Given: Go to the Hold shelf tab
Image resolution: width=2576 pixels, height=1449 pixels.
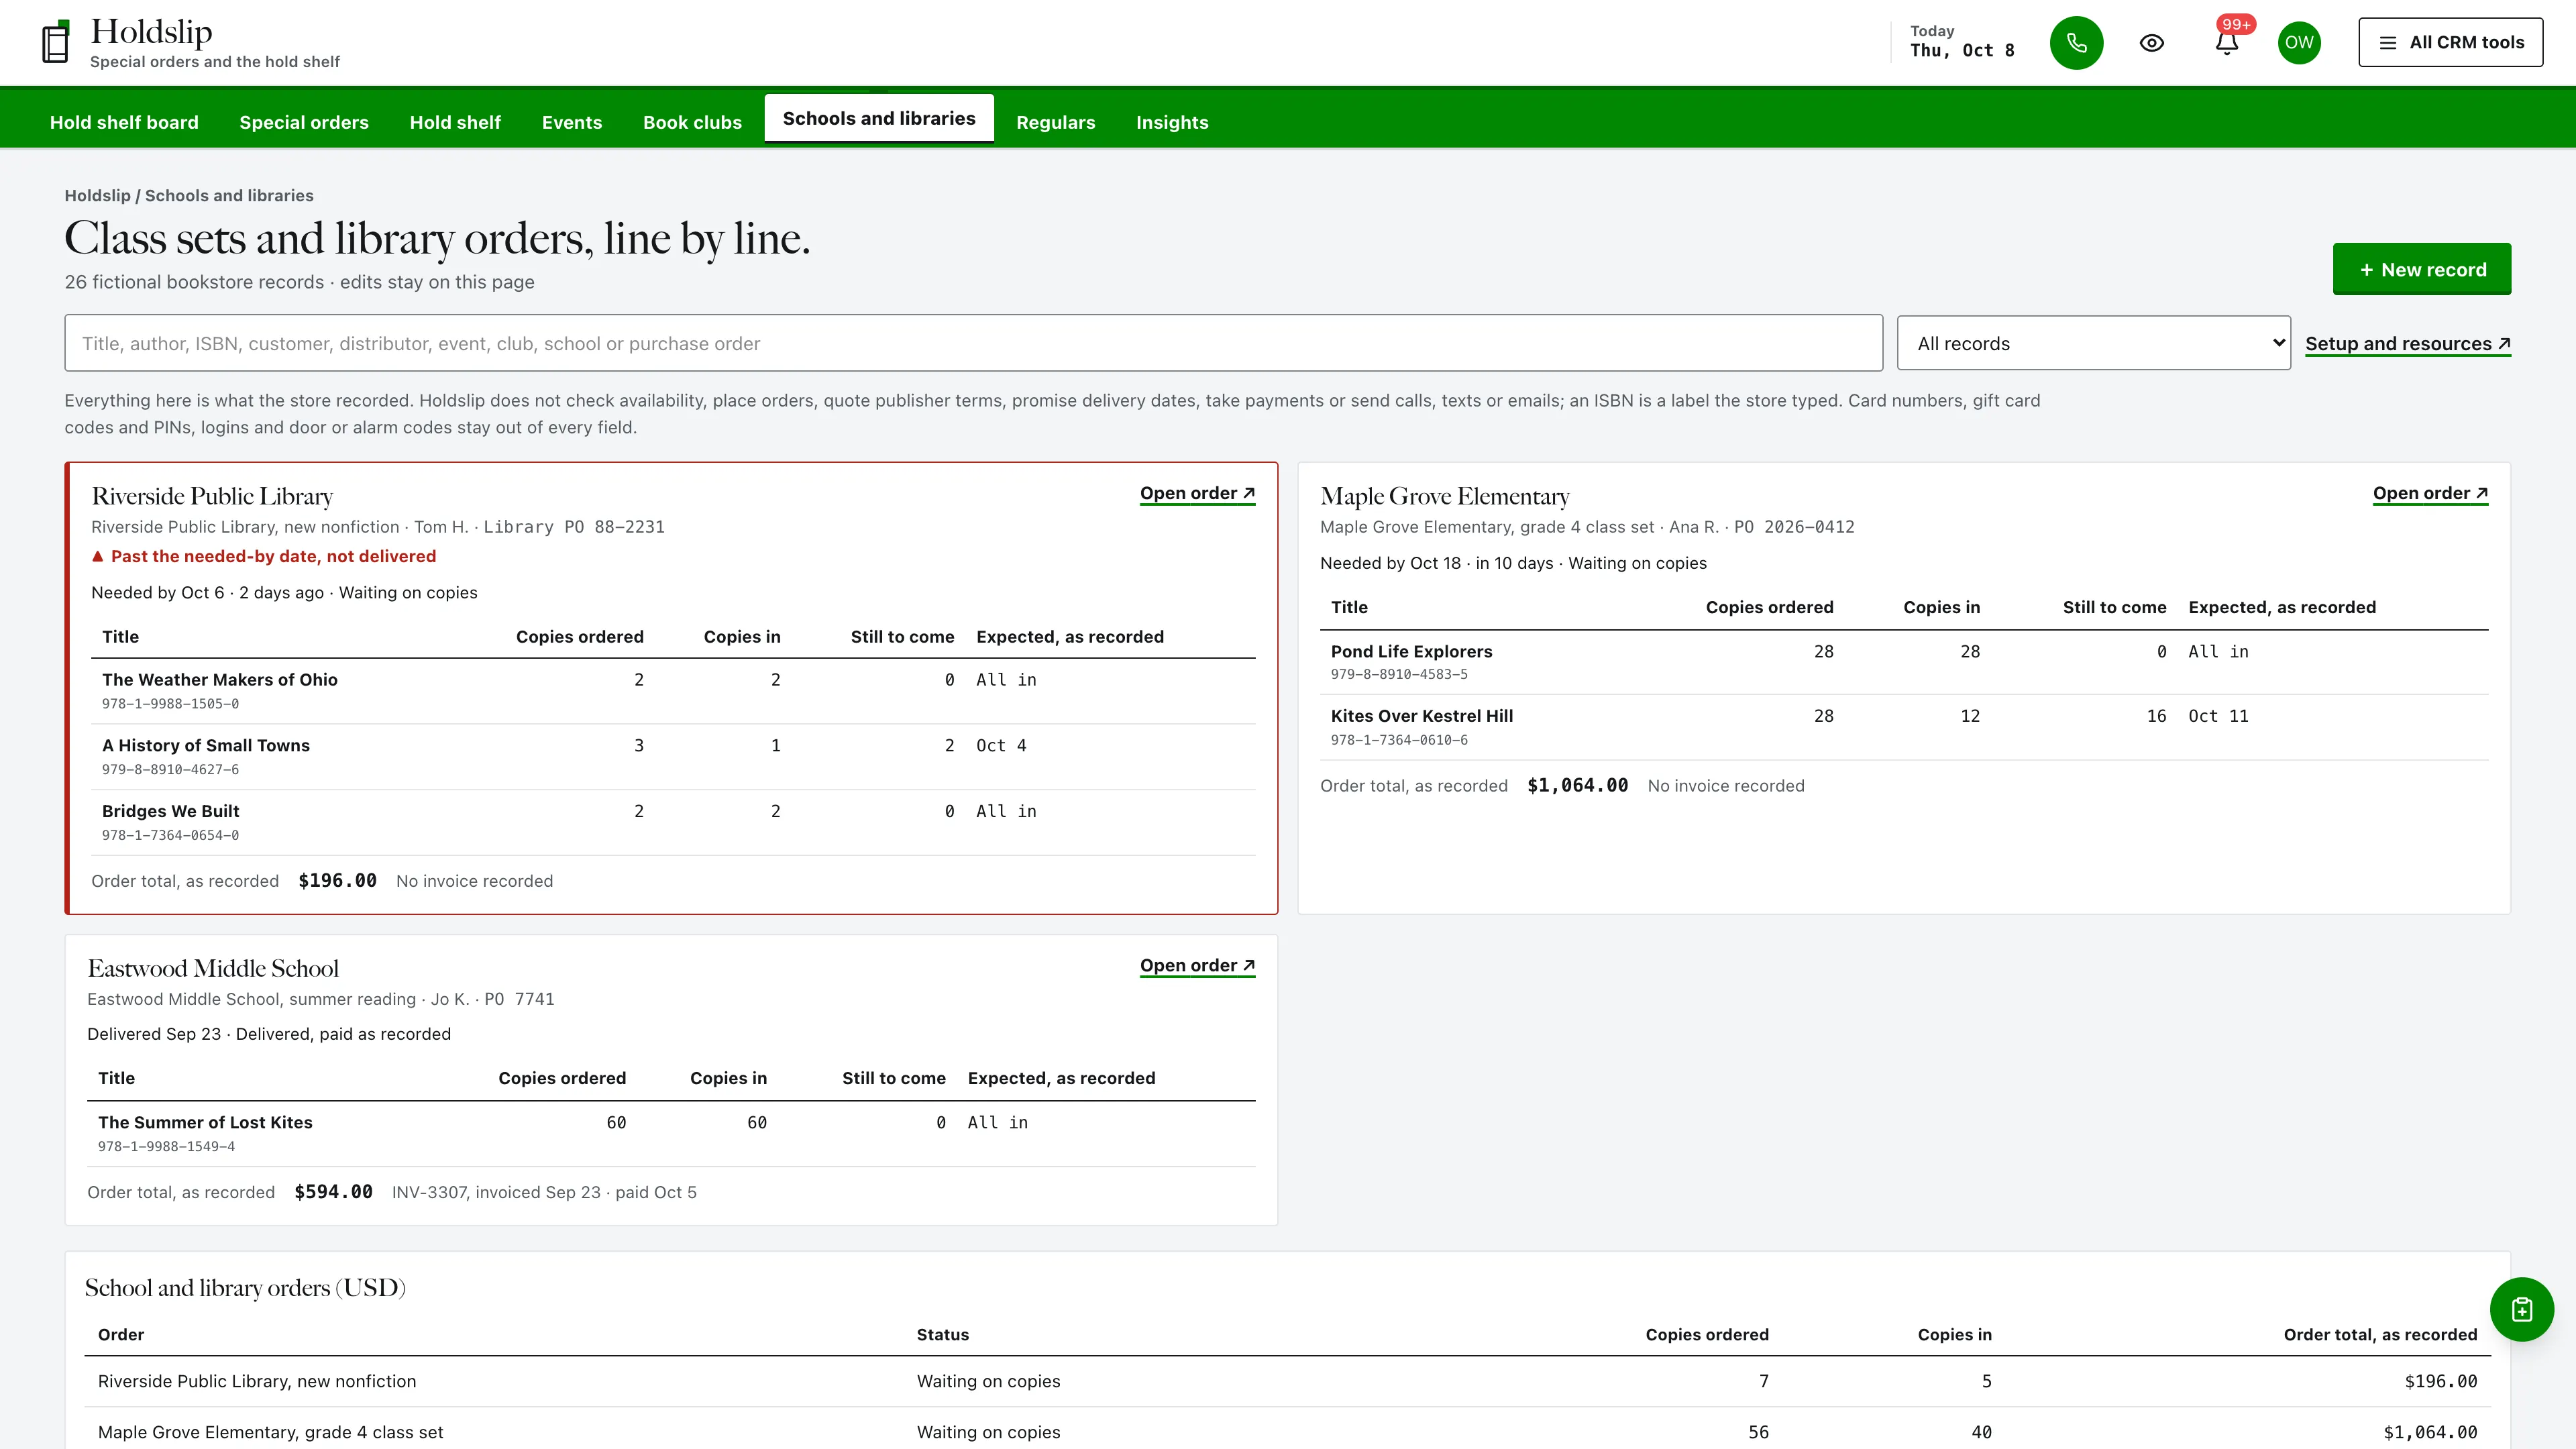Looking at the screenshot, I should pos(455,122).
